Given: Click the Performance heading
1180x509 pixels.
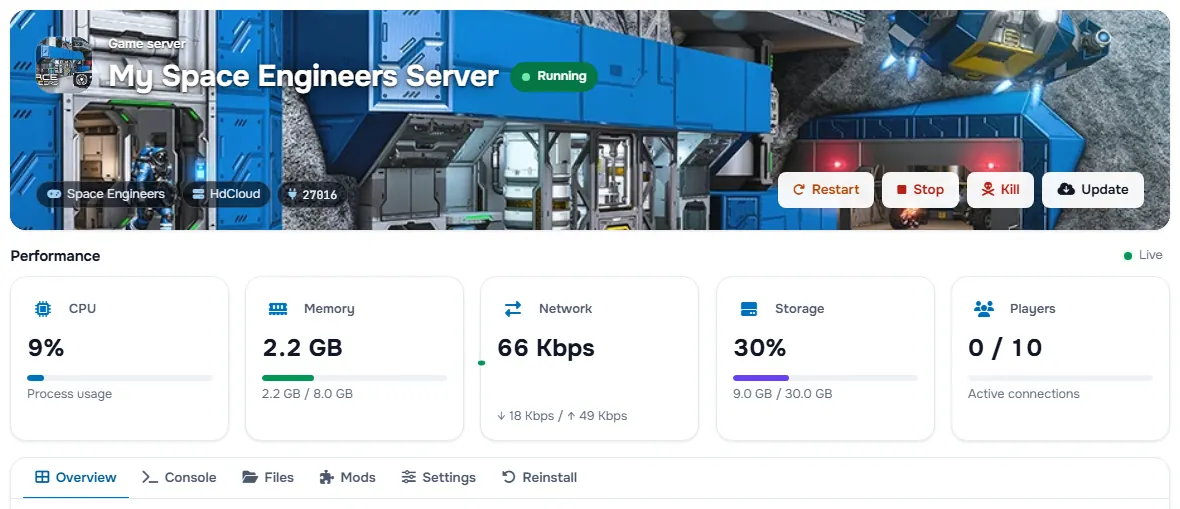Looking at the screenshot, I should (55, 256).
